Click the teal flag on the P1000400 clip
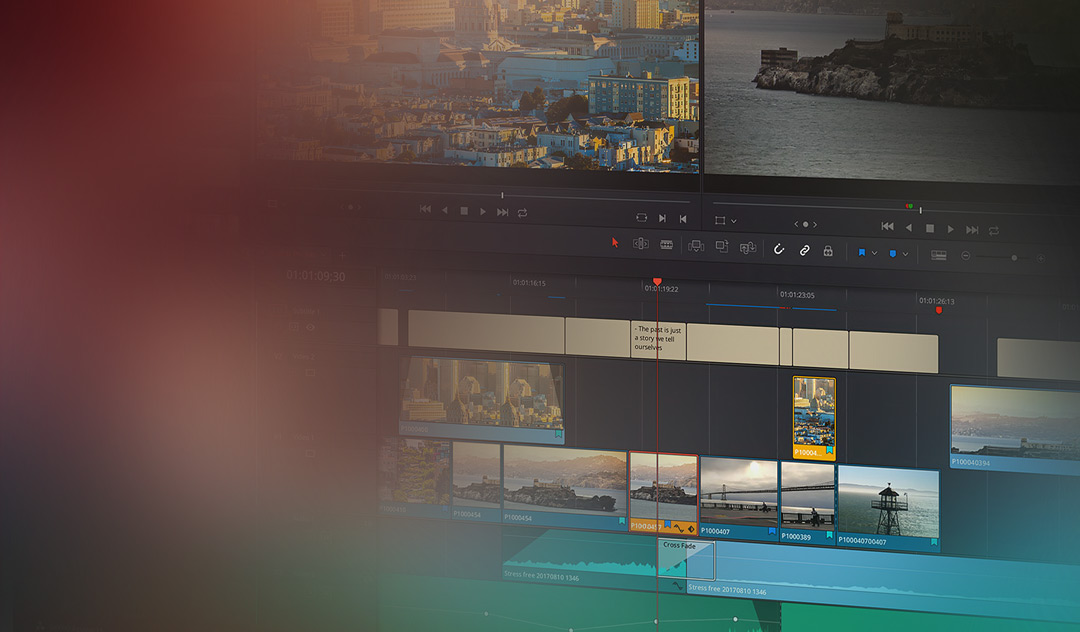 [x=558, y=434]
